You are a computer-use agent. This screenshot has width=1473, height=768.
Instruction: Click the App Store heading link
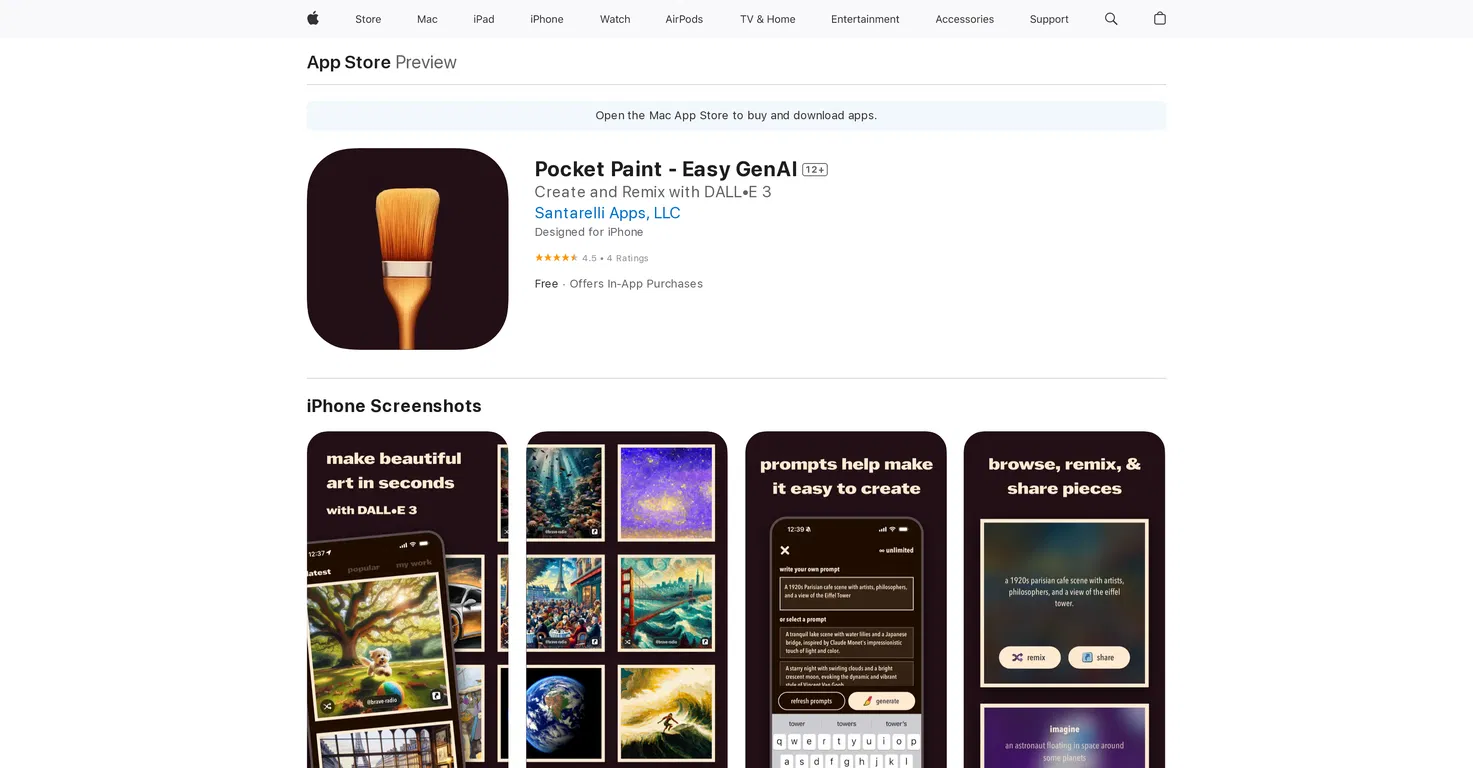[x=349, y=62]
